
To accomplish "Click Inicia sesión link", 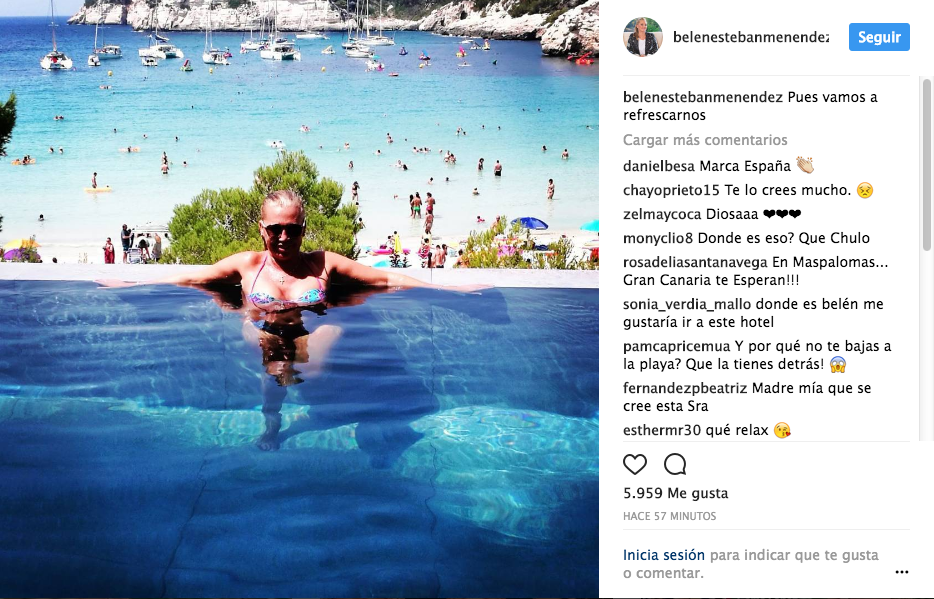I will tap(664, 555).
